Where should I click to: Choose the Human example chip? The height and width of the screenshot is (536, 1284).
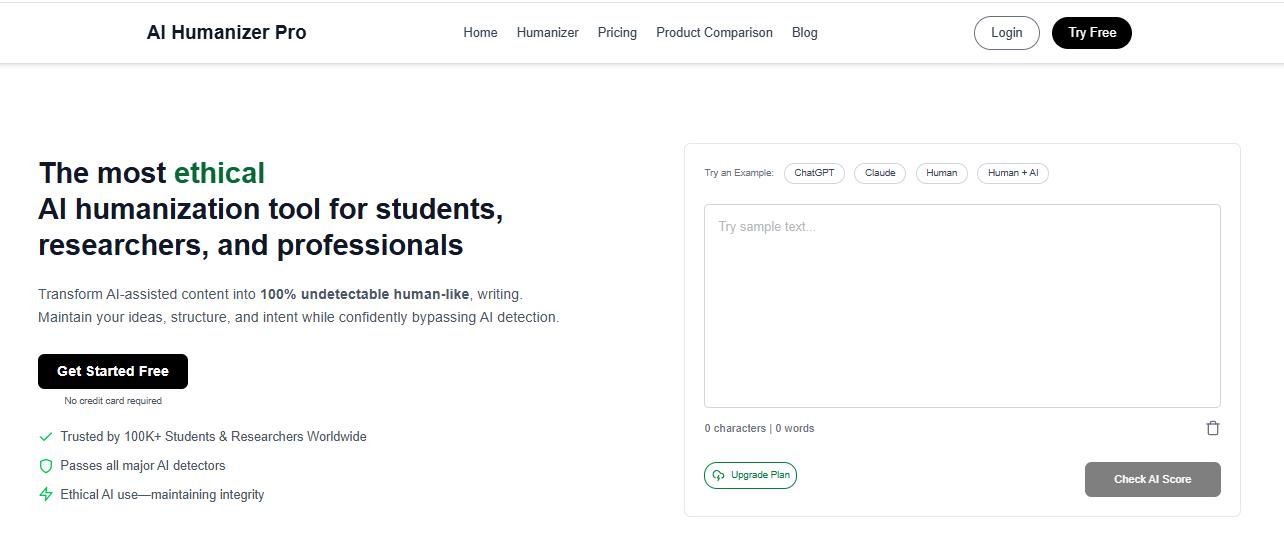(x=941, y=173)
